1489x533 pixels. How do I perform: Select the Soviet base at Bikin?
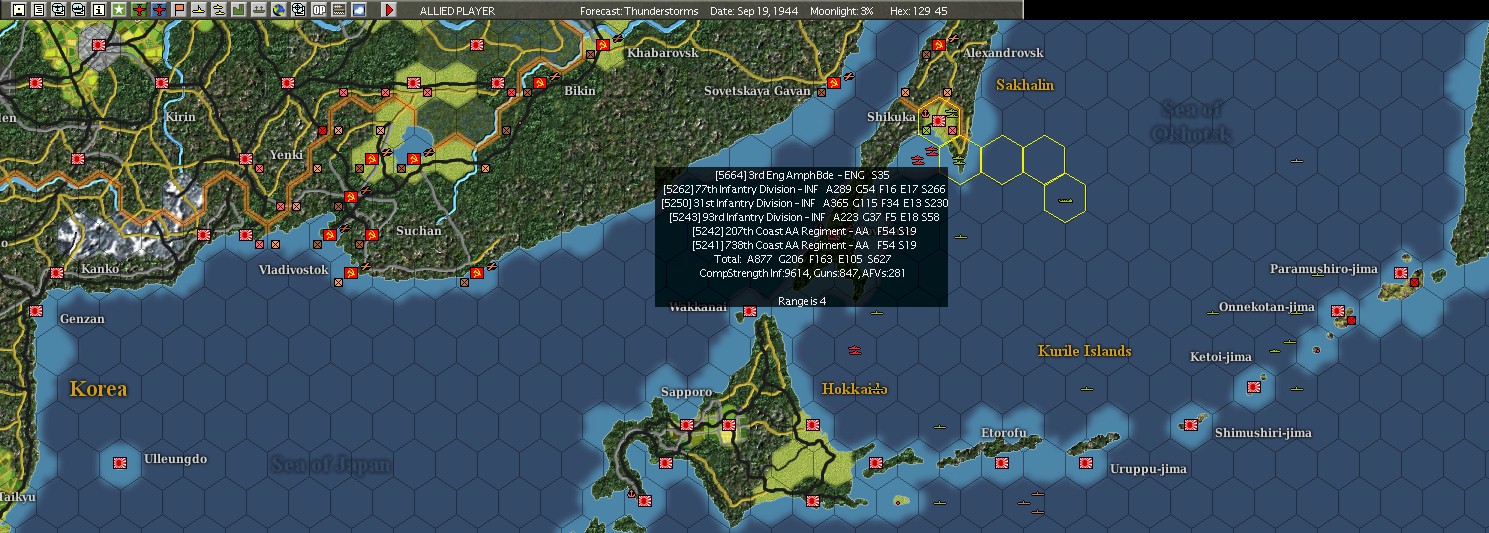(x=540, y=83)
